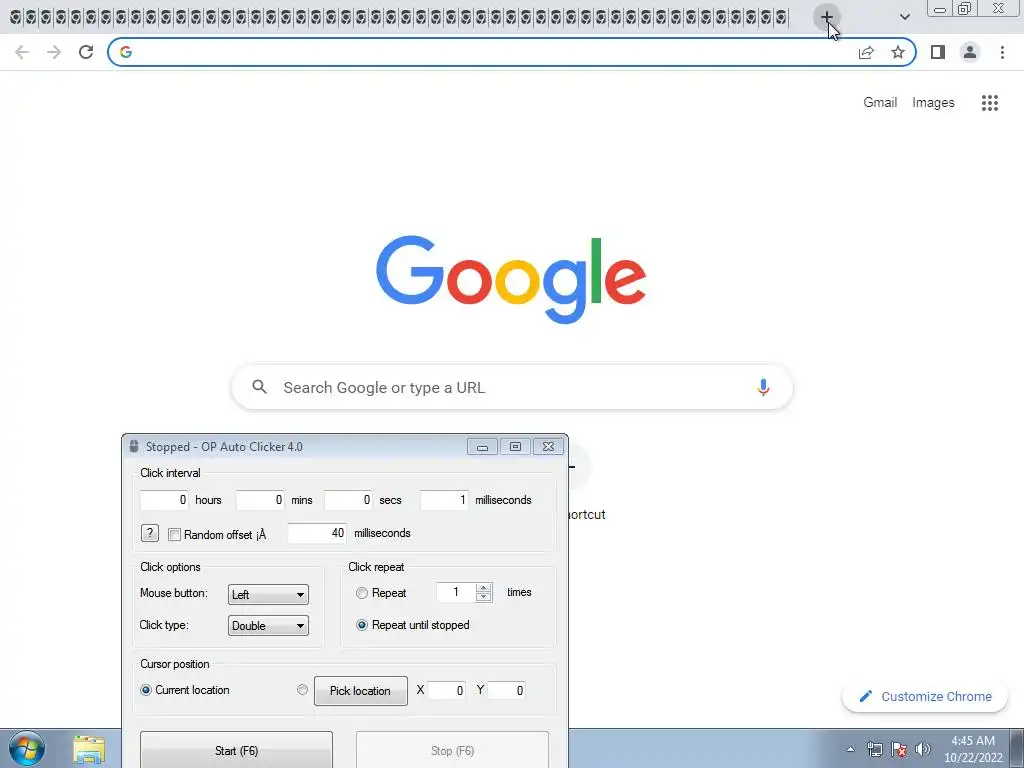Click the random offset field showing 40
The height and width of the screenshot is (768, 1024).
[317, 533]
